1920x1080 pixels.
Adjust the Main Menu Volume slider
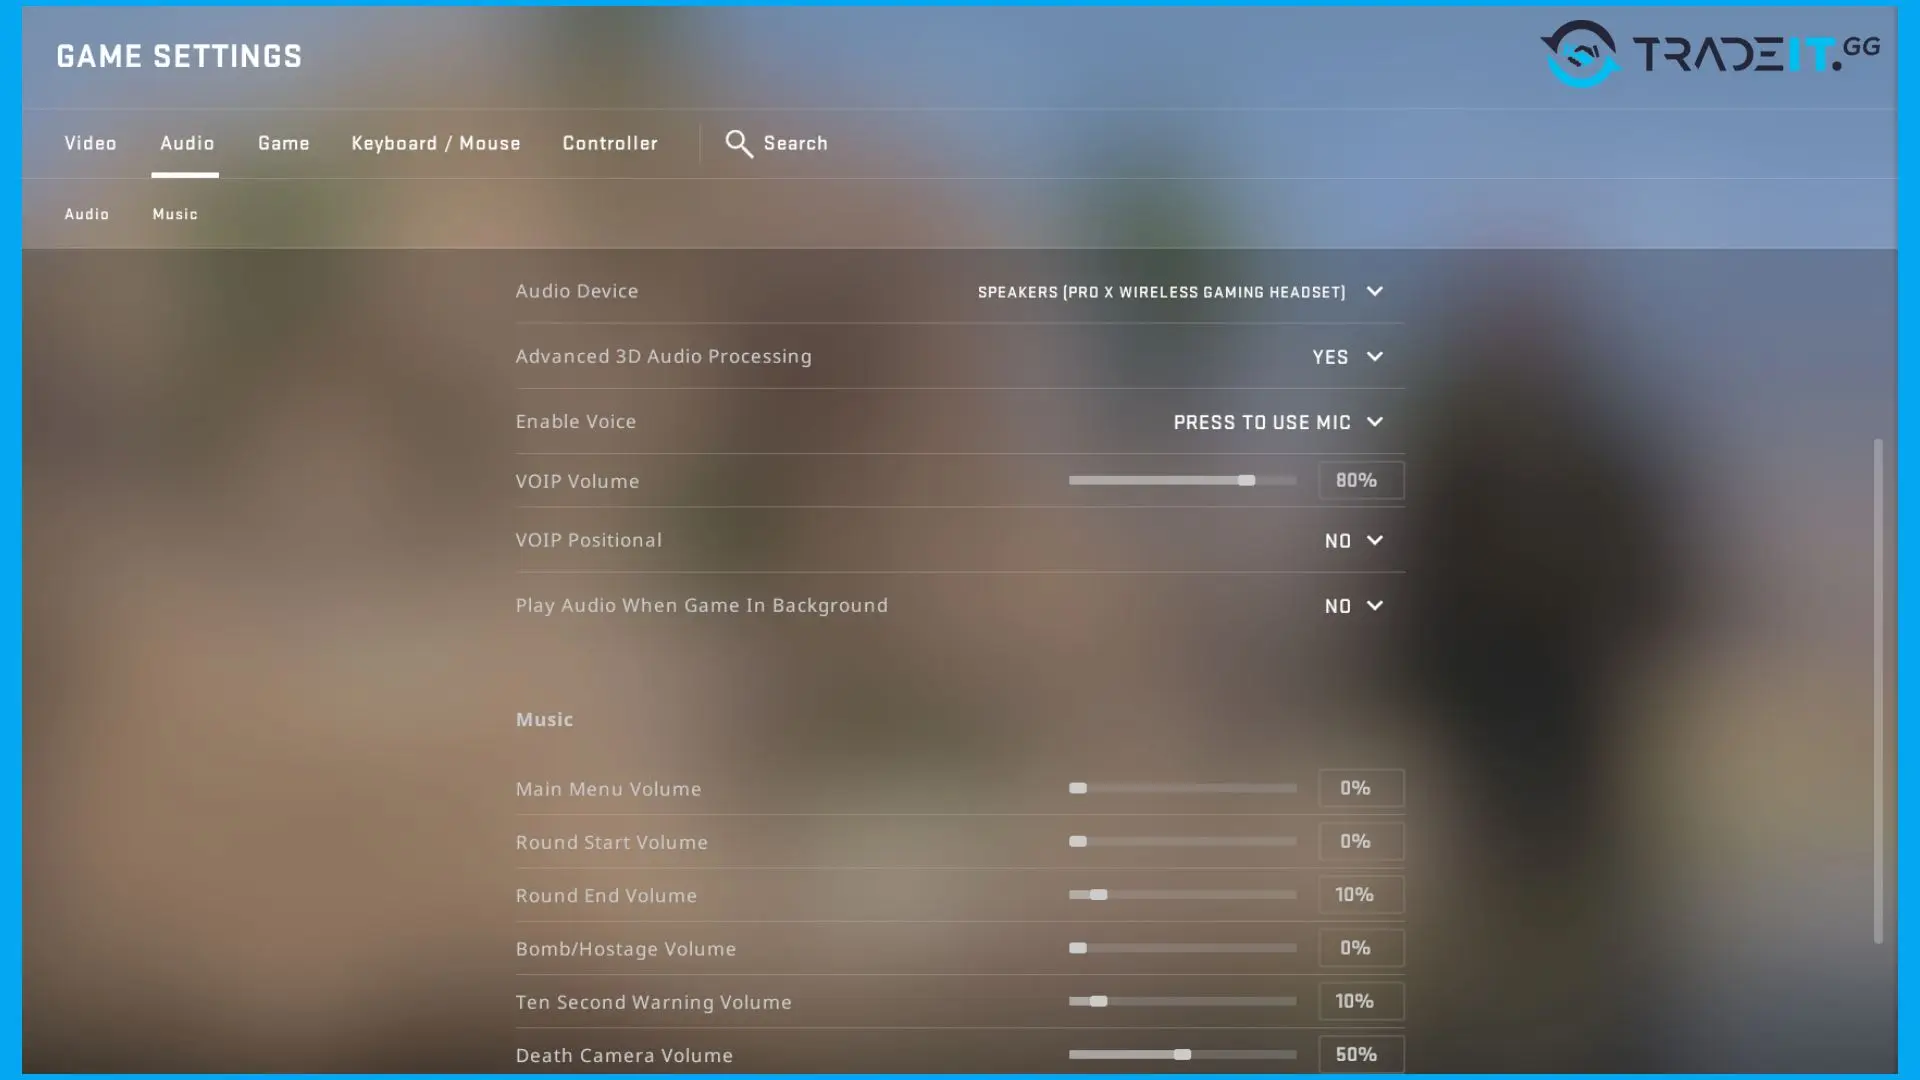[x=1183, y=788]
